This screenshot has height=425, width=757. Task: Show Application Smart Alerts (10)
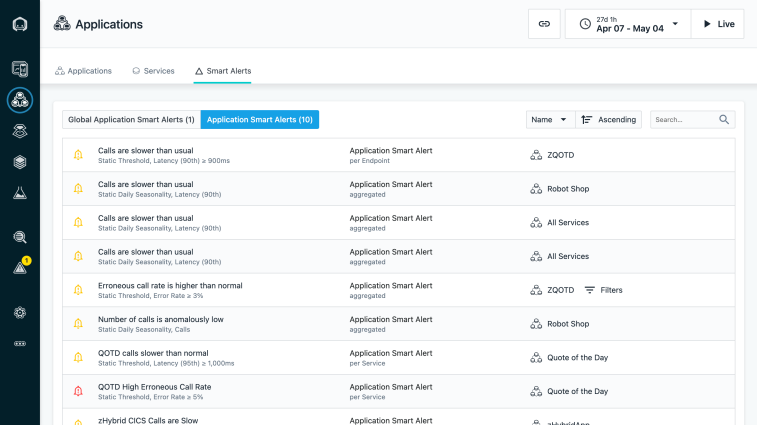(x=260, y=119)
